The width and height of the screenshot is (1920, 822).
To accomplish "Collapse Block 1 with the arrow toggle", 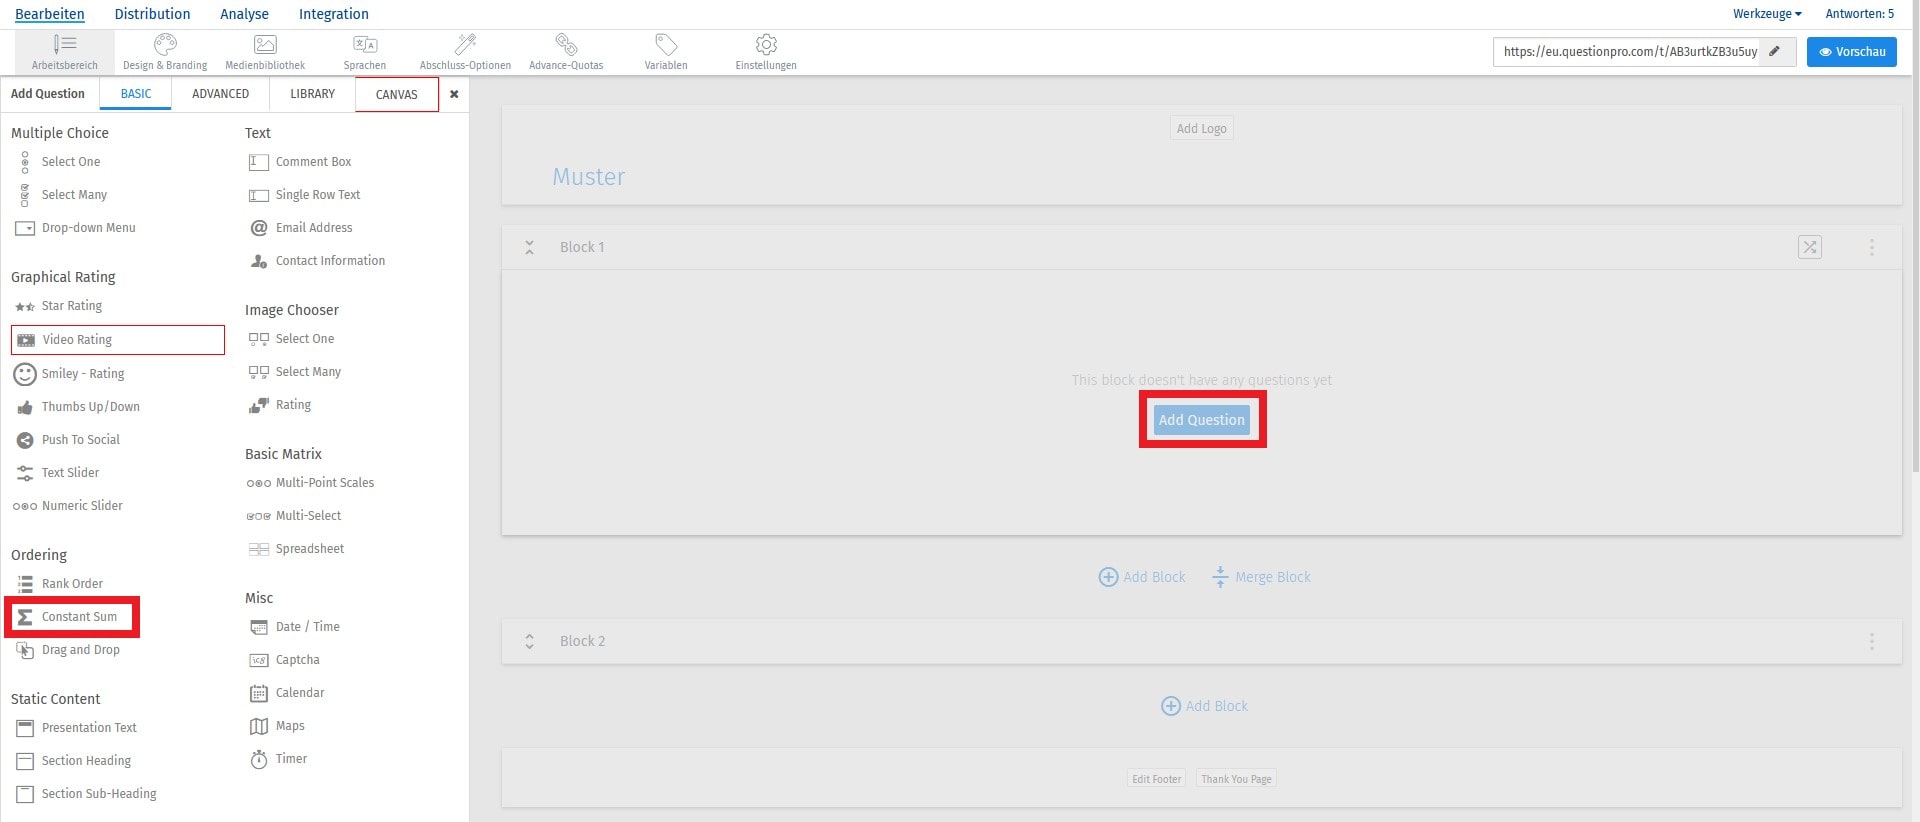I will tap(530, 247).
